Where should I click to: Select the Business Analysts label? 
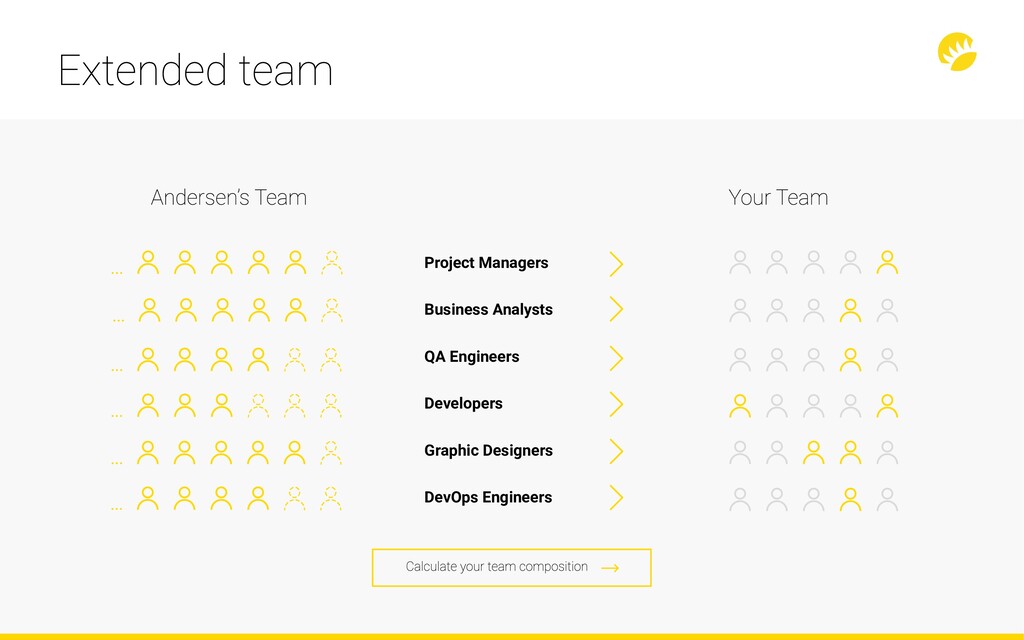[x=488, y=310]
